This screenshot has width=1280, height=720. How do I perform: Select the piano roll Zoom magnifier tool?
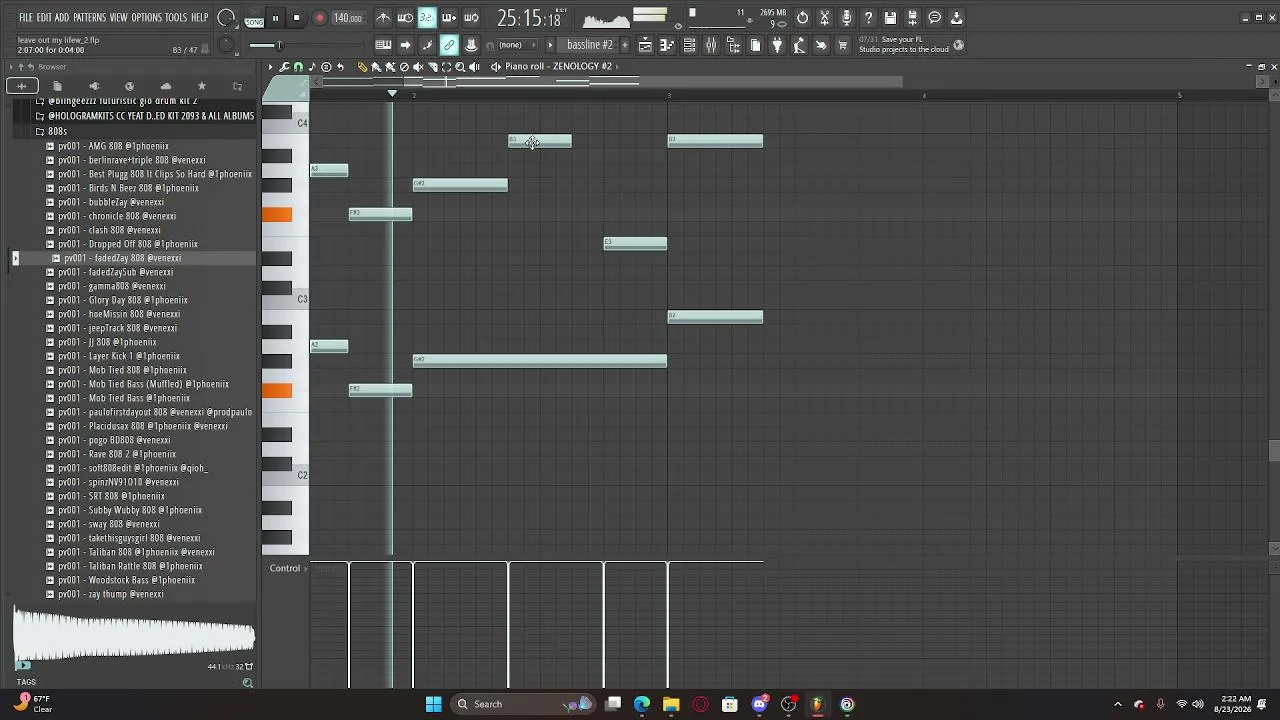pos(460,67)
